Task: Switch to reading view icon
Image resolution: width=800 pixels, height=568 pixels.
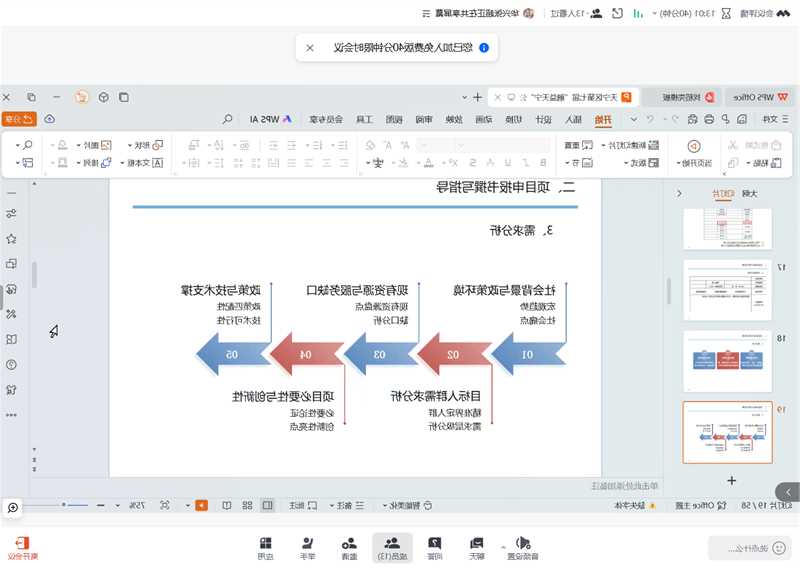Action: click(x=227, y=505)
